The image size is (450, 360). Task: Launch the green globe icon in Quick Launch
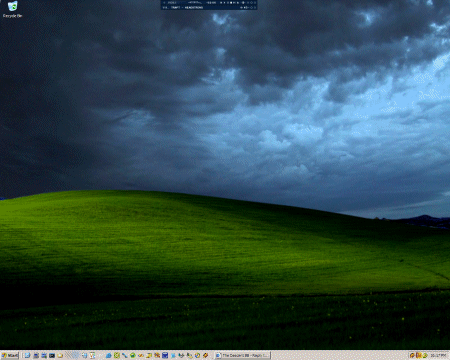[133, 356]
